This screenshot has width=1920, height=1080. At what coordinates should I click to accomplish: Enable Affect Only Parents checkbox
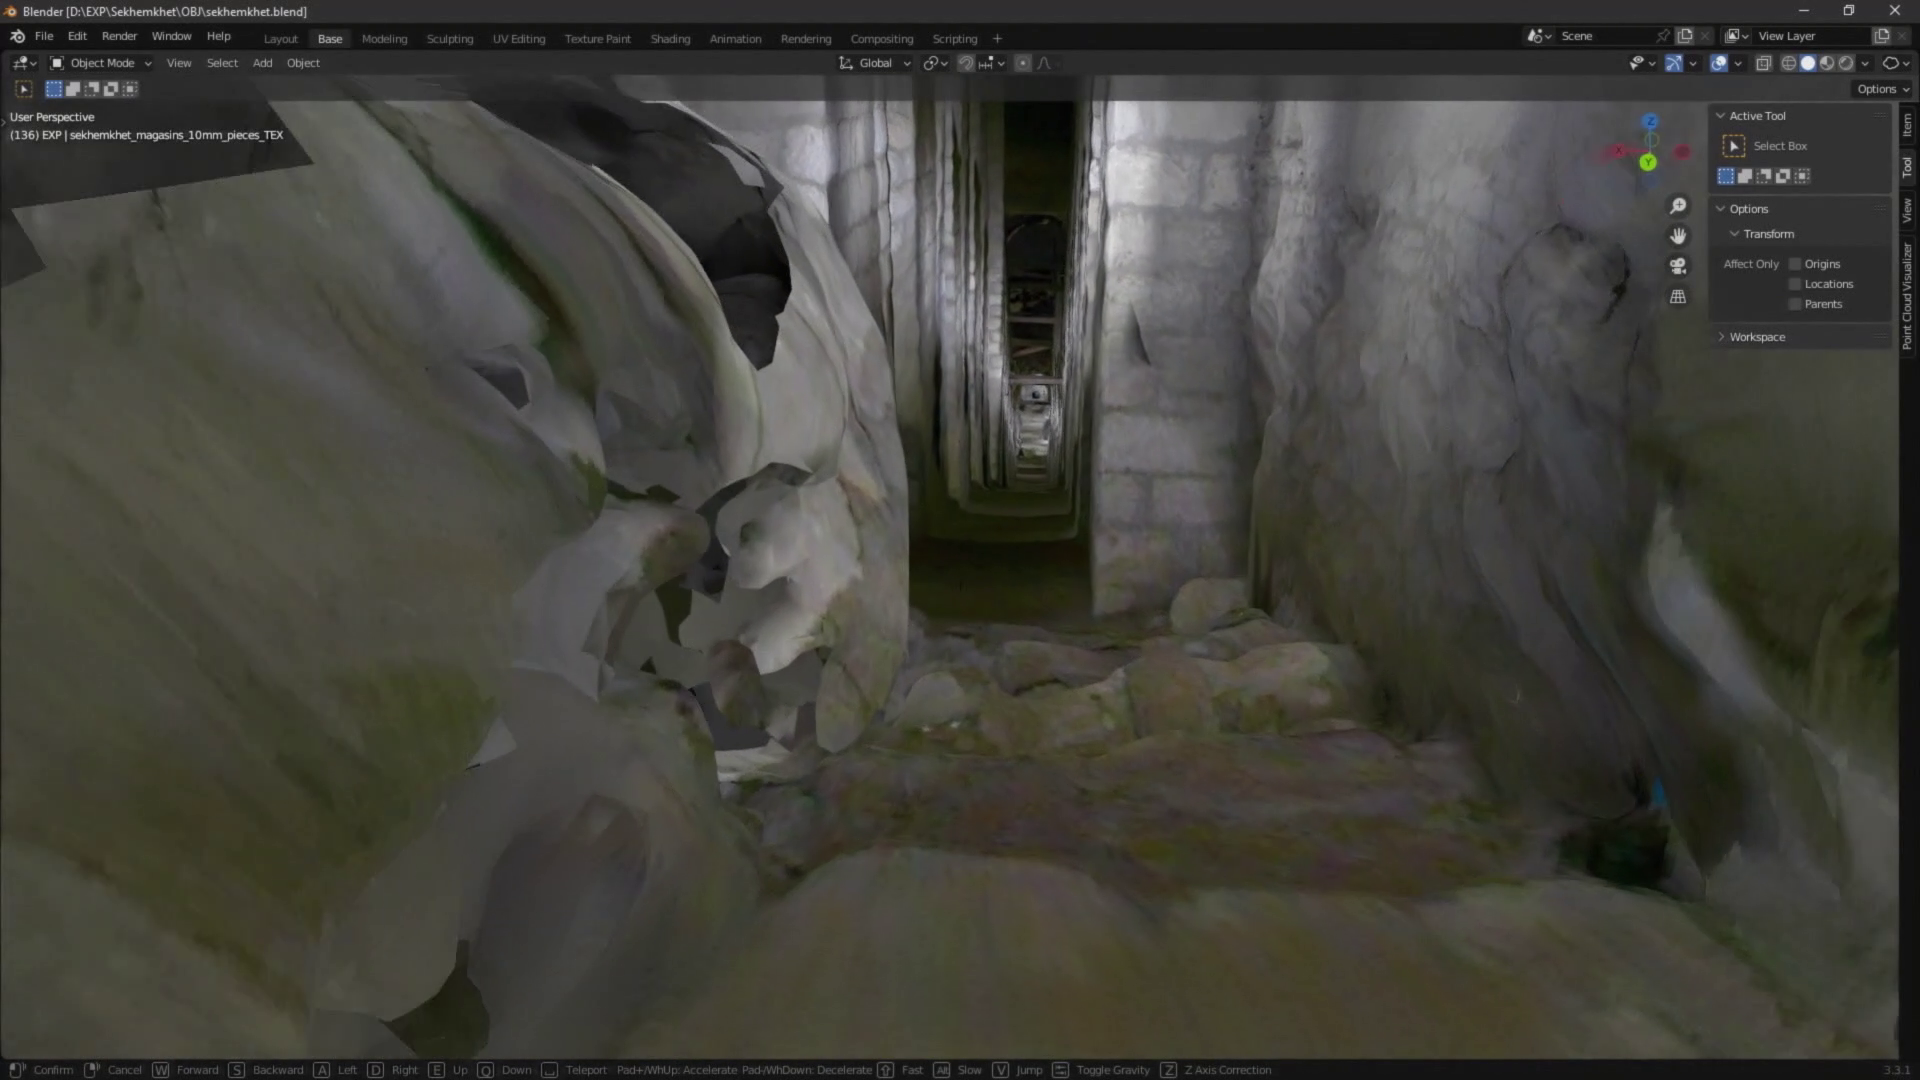1795,304
